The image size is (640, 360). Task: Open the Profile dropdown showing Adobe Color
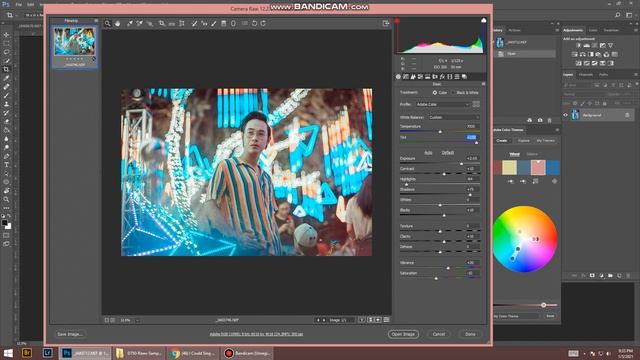pyautogui.click(x=443, y=104)
